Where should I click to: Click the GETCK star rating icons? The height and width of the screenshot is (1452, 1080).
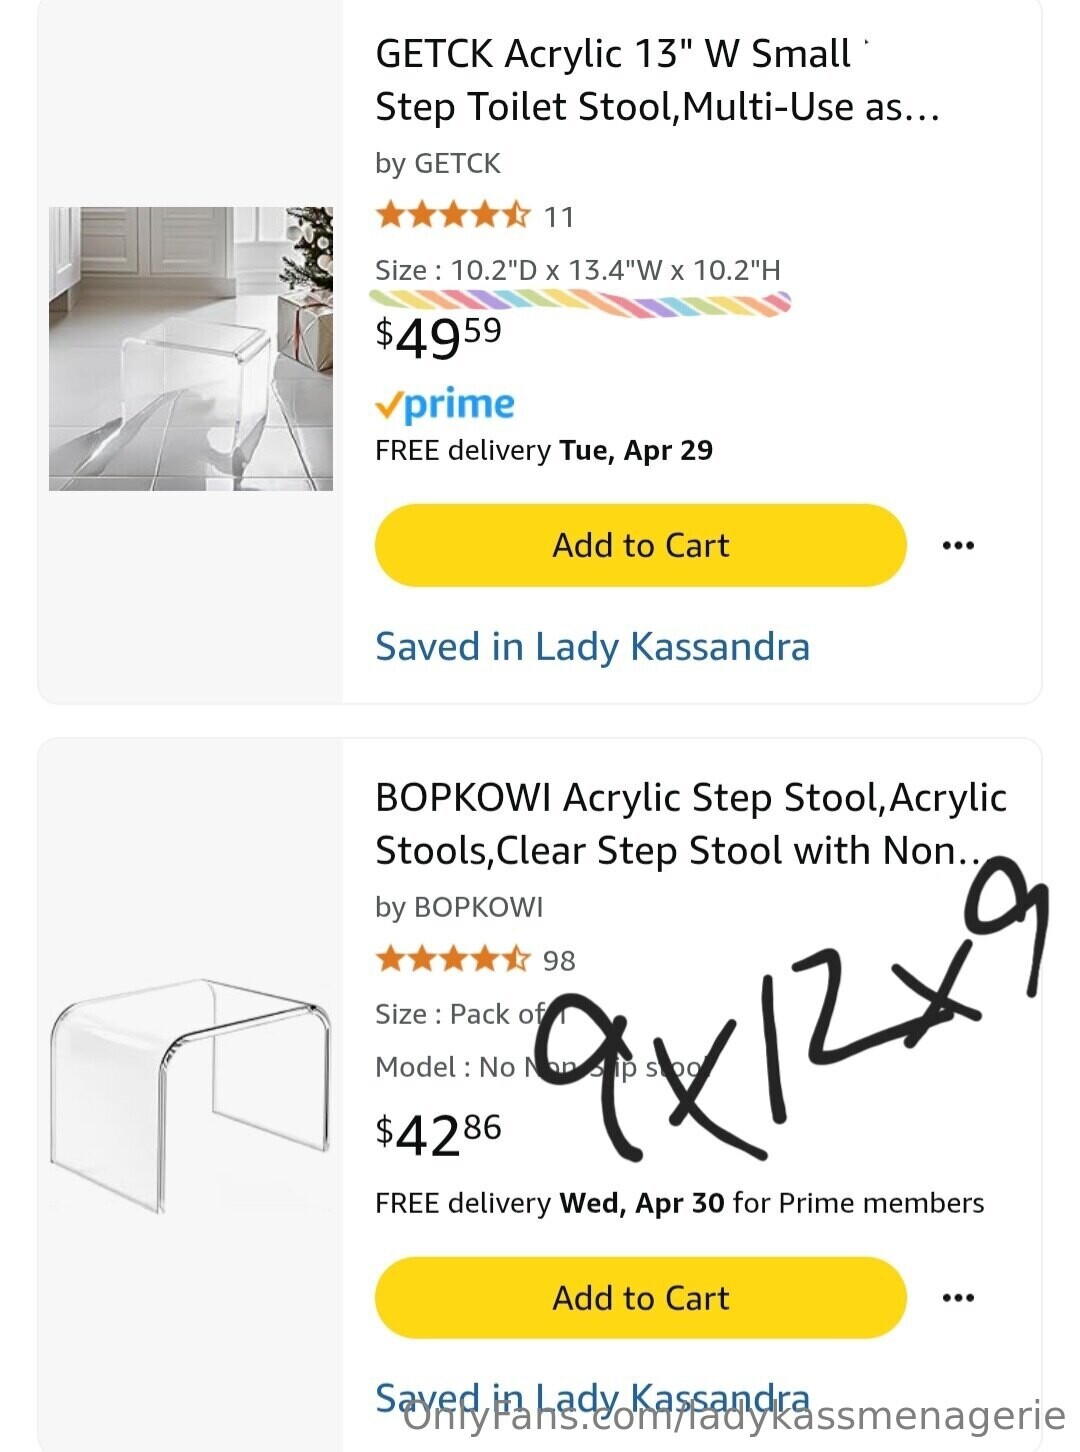click(452, 215)
